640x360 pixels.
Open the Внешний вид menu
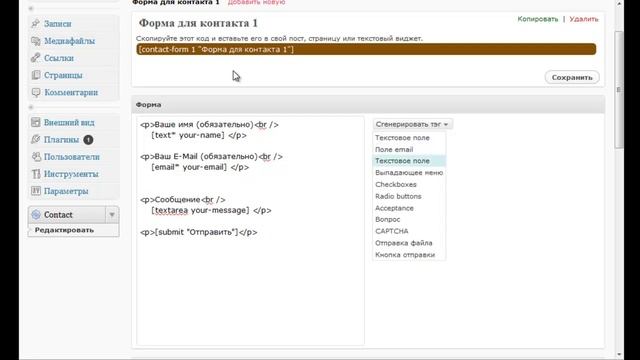click(x=69, y=122)
